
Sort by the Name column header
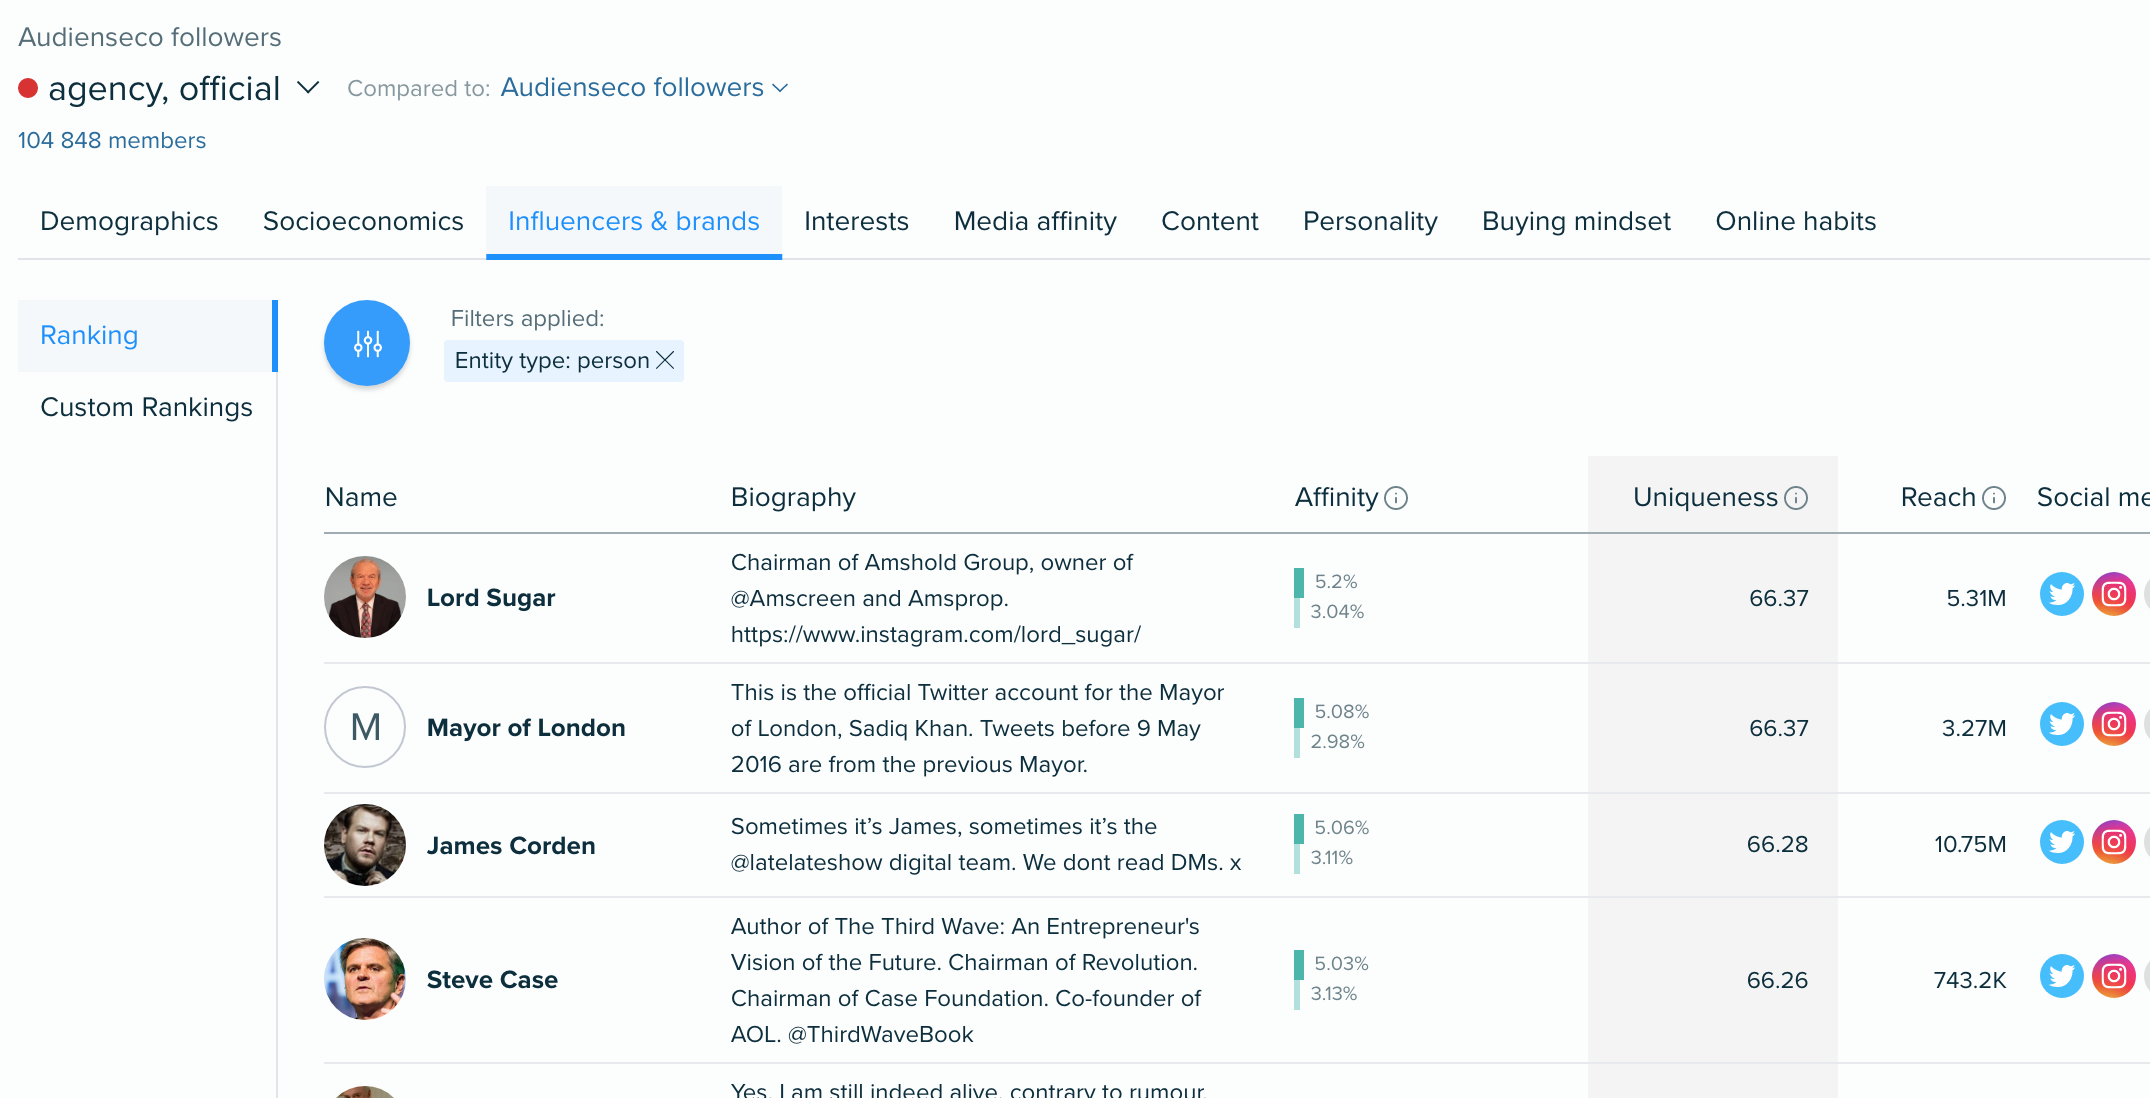(361, 498)
